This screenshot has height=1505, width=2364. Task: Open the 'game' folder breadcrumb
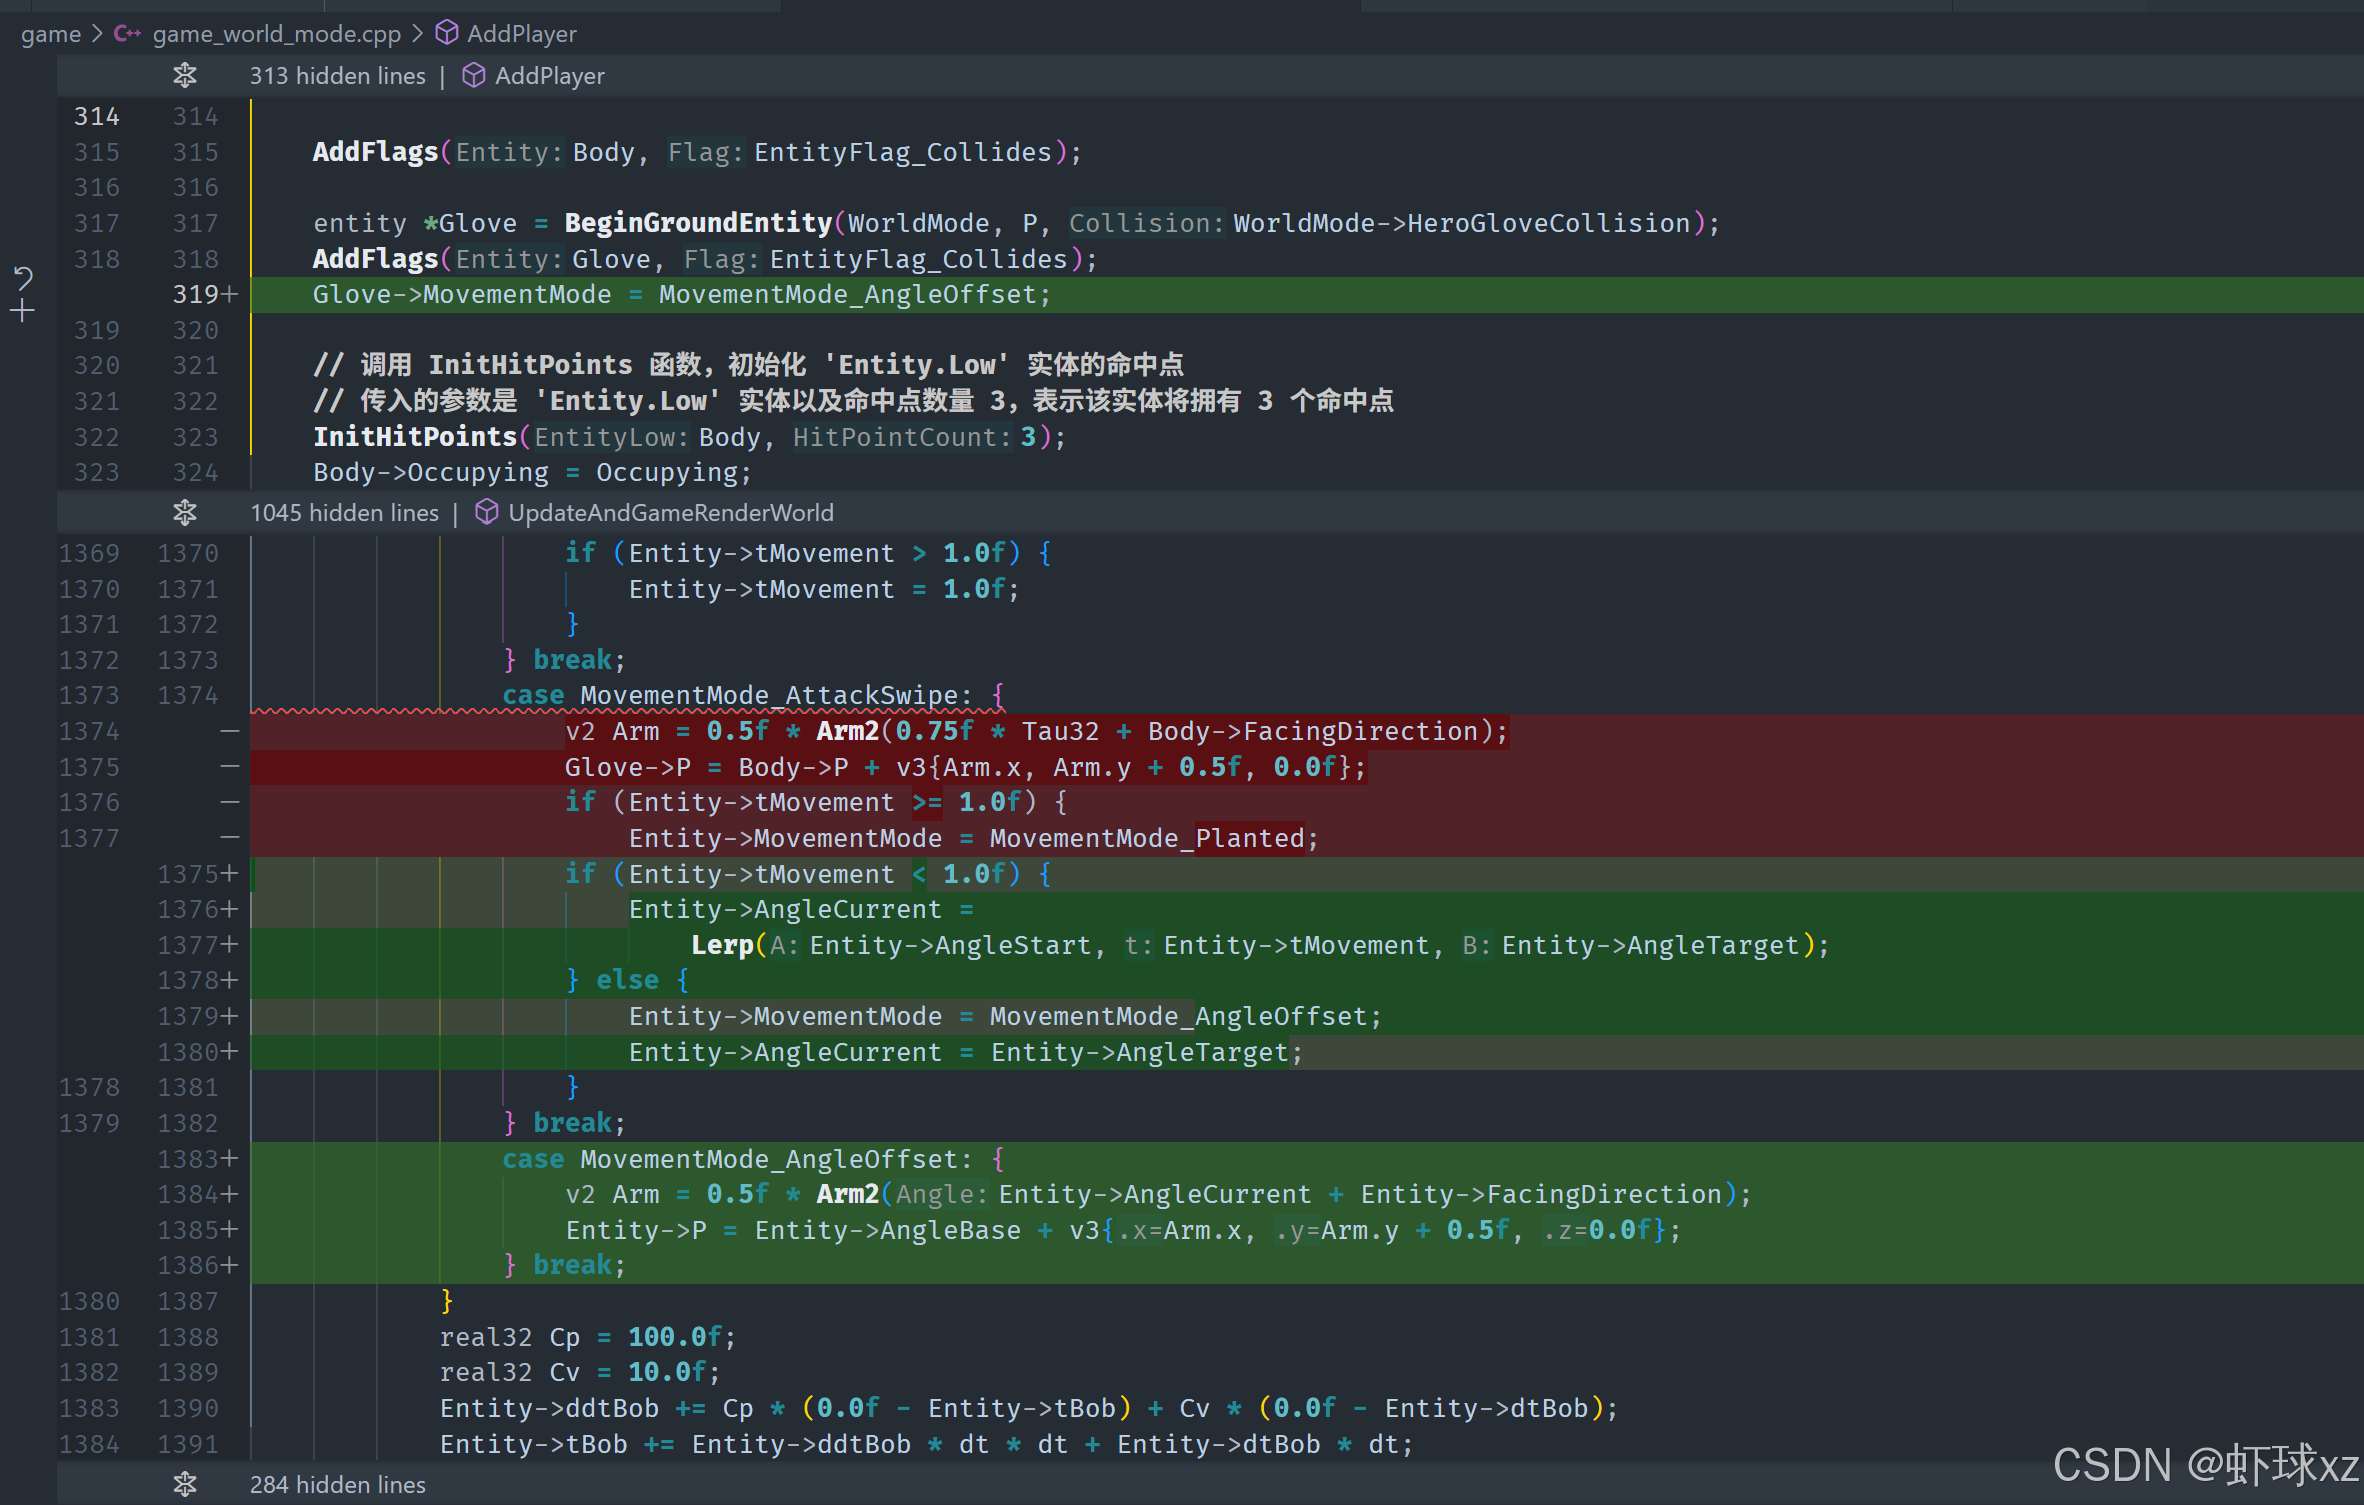click(50, 34)
